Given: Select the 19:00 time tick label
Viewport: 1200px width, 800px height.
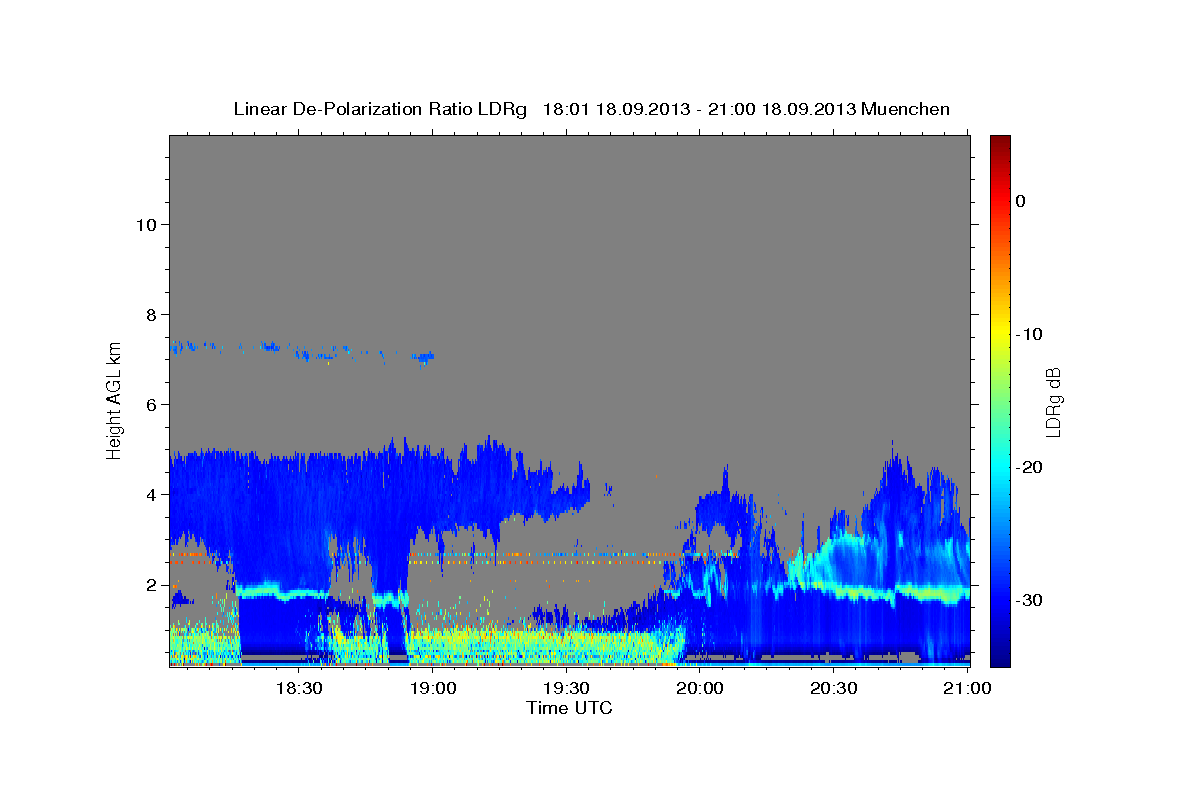Looking at the screenshot, I should click(x=432, y=688).
